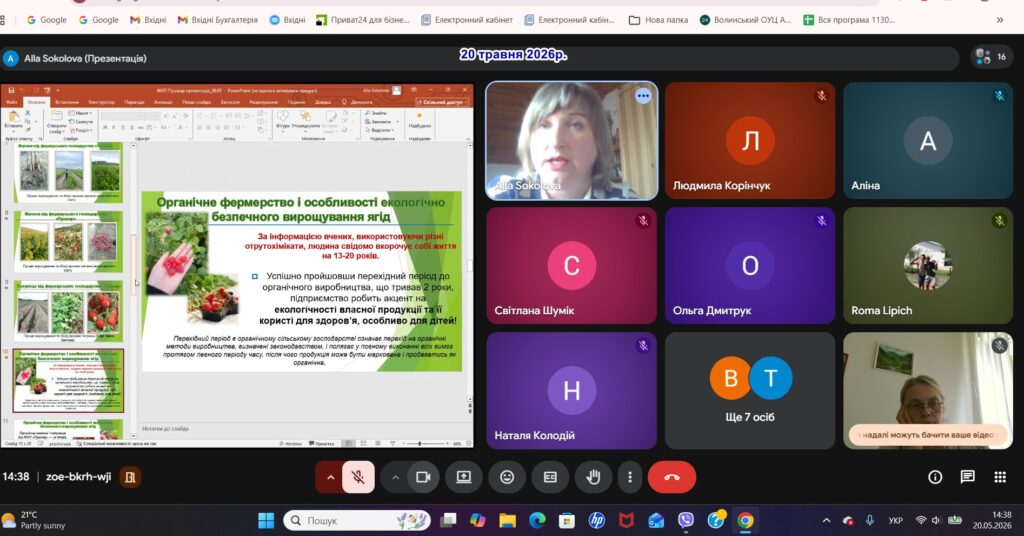1024x536 pixels.
Task: Click the presenter label Alla Sokolova (Презентація)
Action: click(x=85, y=58)
